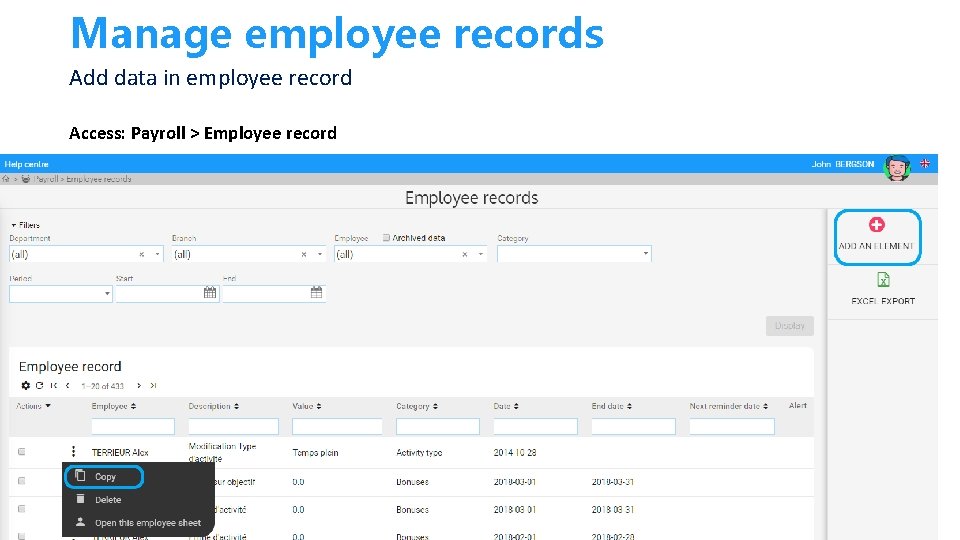Click the Add an Element plus icon

877,225
